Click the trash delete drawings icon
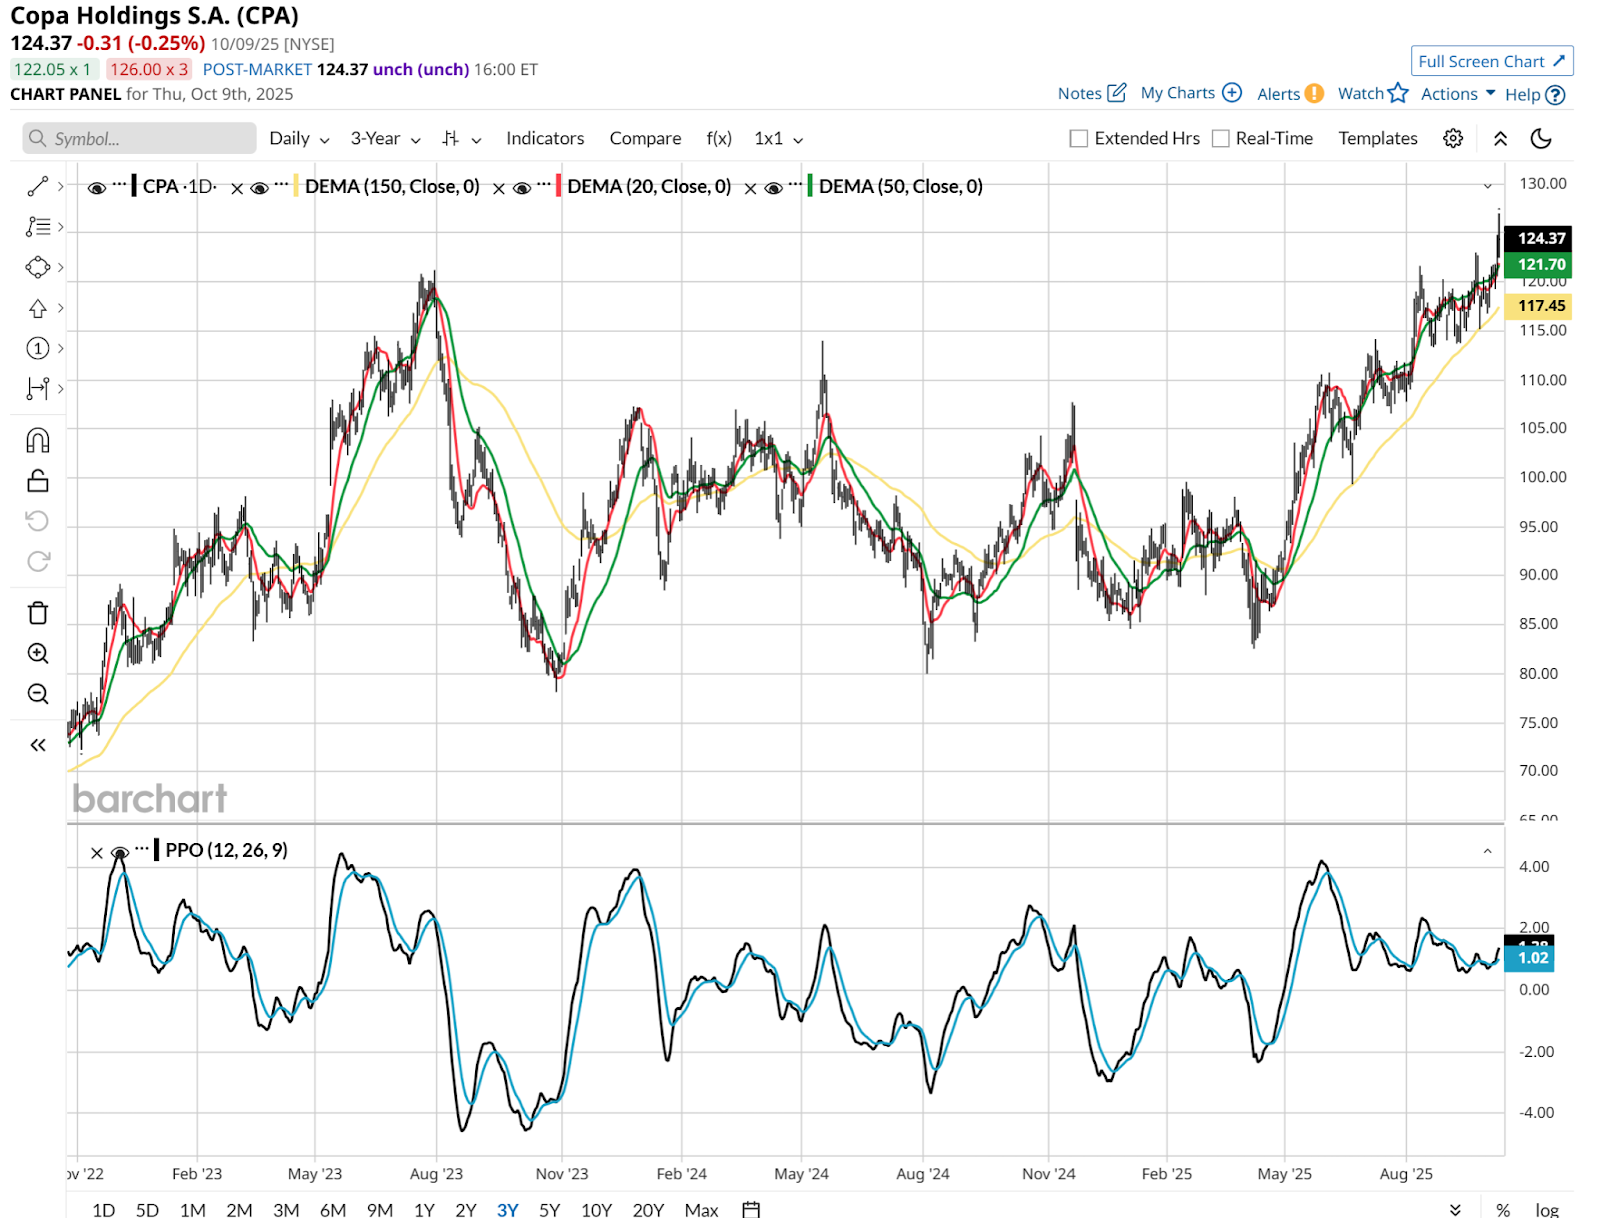1600x1218 pixels. pyautogui.click(x=38, y=613)
